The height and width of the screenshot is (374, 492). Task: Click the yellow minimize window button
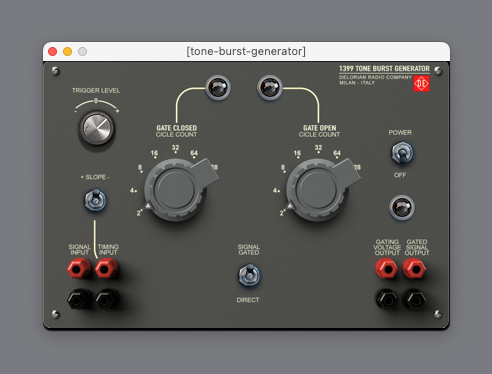[x=67, y=51]
